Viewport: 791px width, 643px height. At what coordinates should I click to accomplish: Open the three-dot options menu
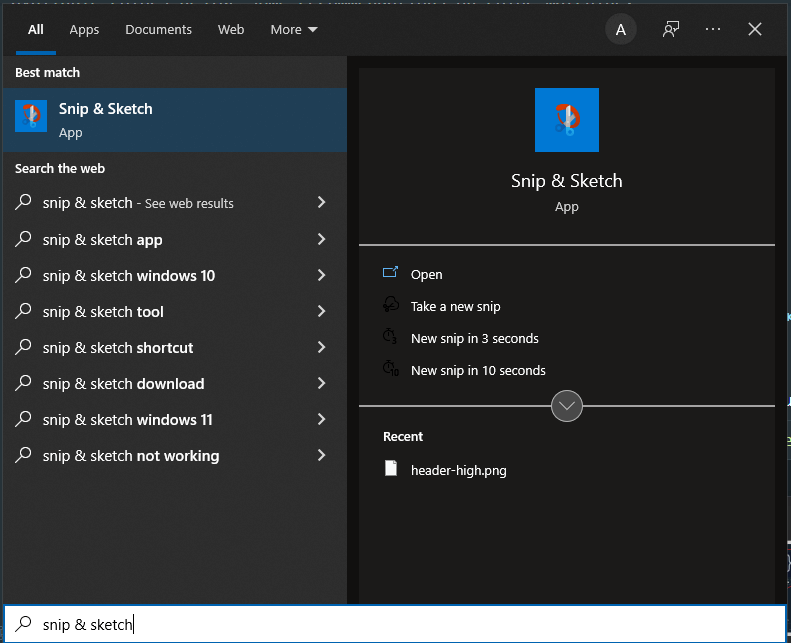(712, 29)
